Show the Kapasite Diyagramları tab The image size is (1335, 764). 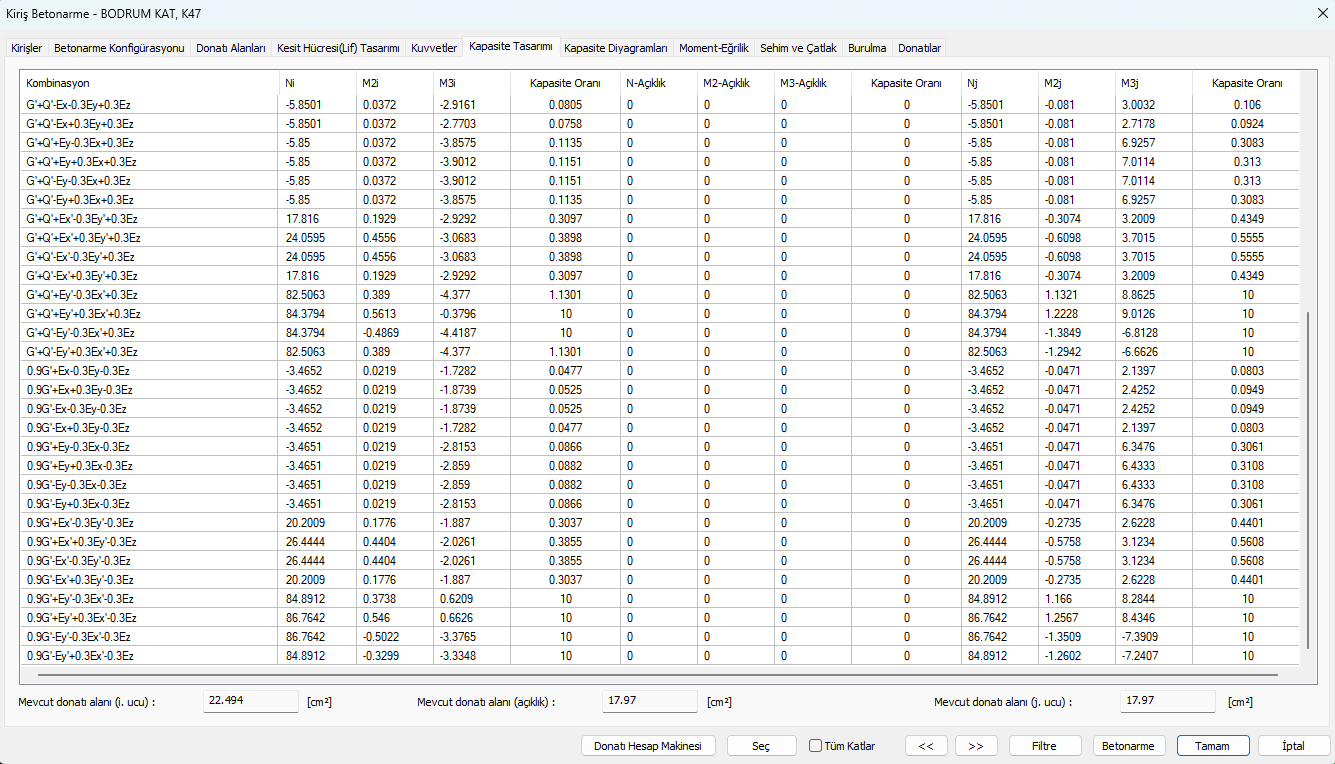point(616,48)
